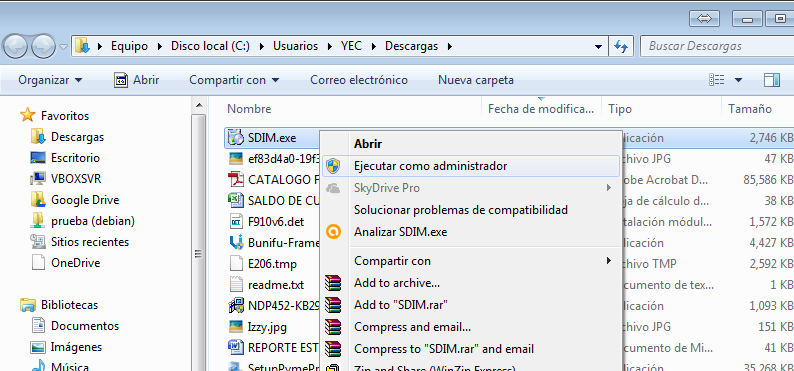Viewport: 794px width, 371px height.
Task: Click the WinRAR icon beside Add to "SDIM.rar"
Action: (333, 304)
